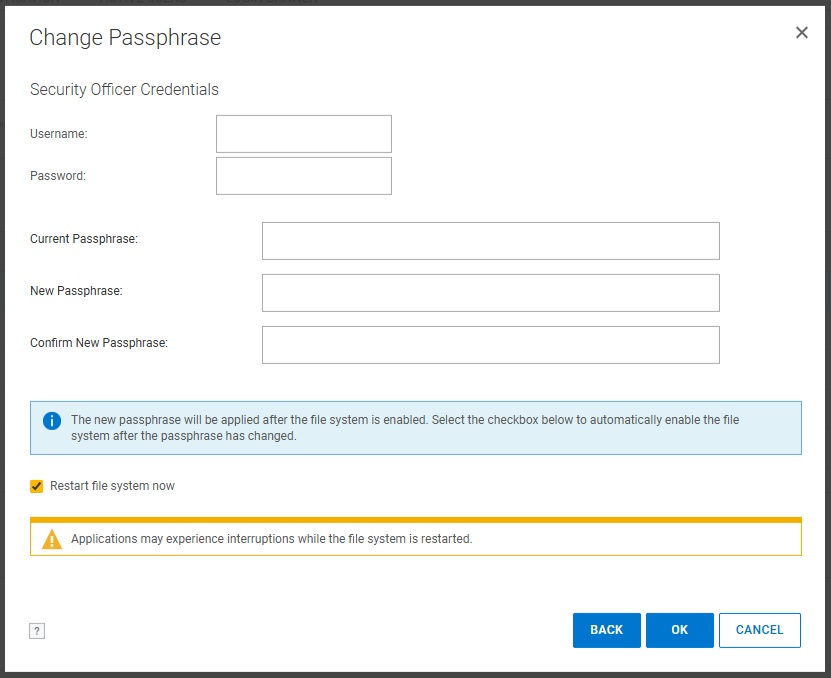Click the Security Officer Credentials heading

click(124, 89)
